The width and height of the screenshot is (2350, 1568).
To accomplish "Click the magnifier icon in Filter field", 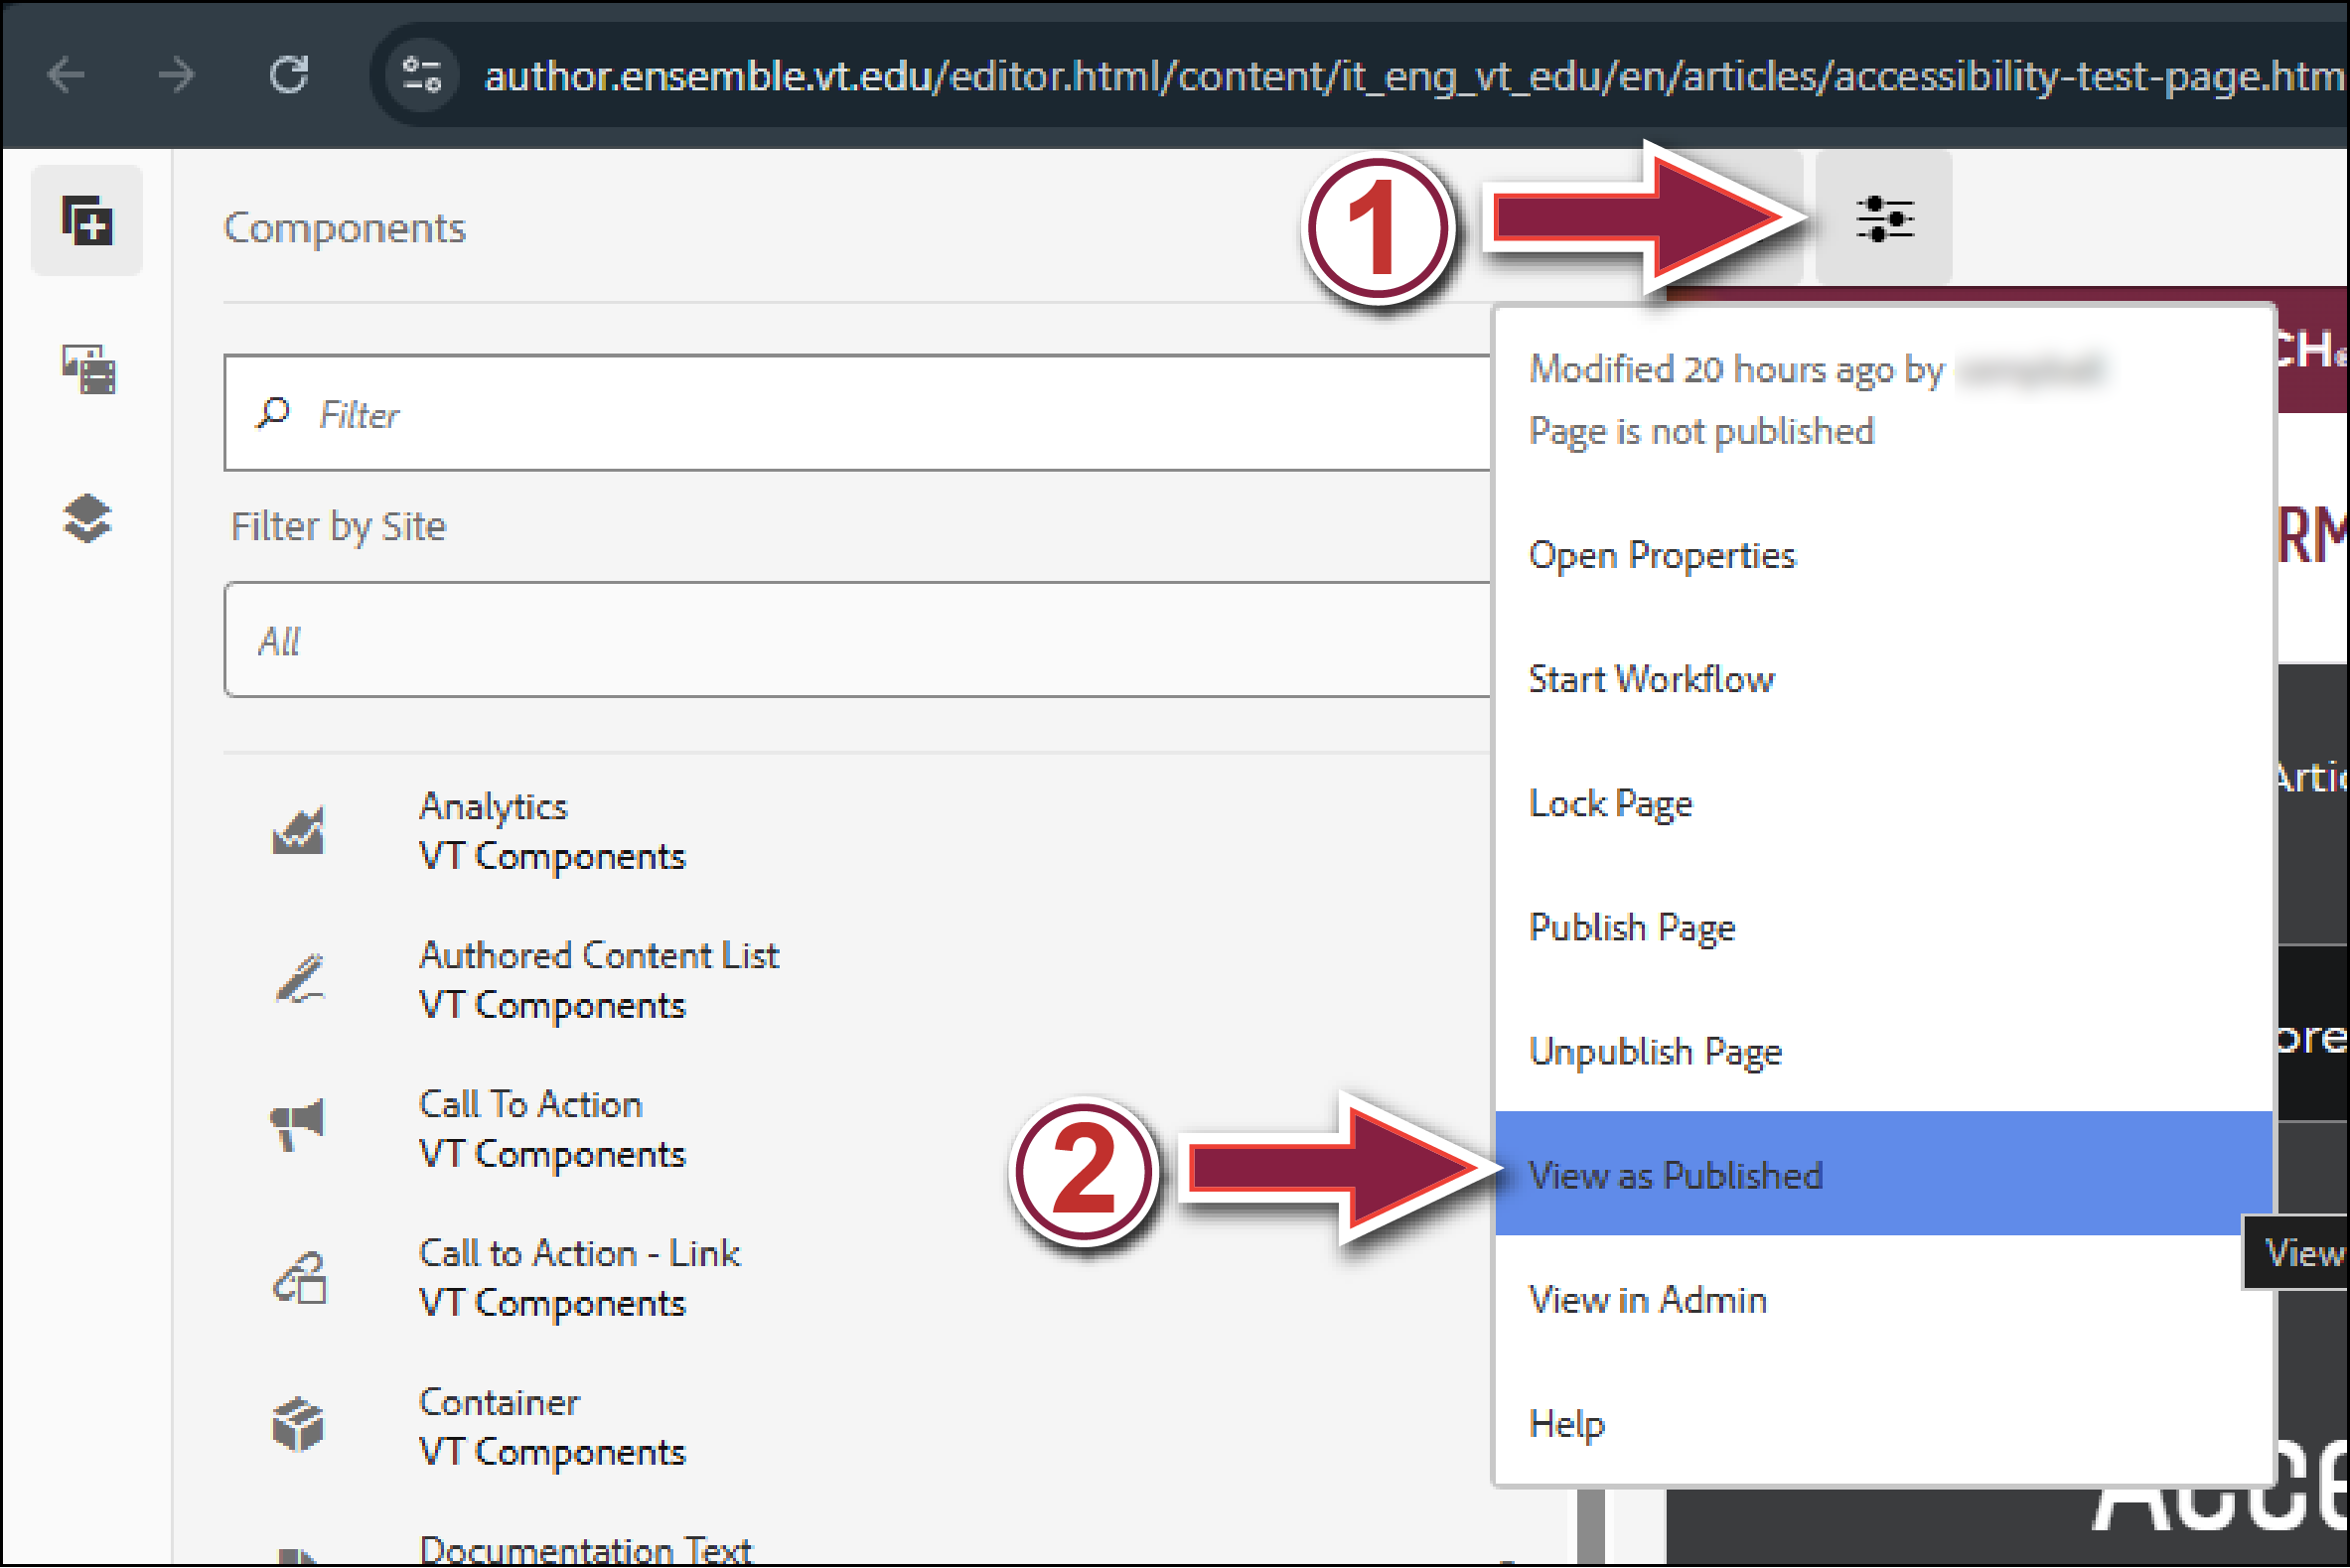I will click(273, 413).
